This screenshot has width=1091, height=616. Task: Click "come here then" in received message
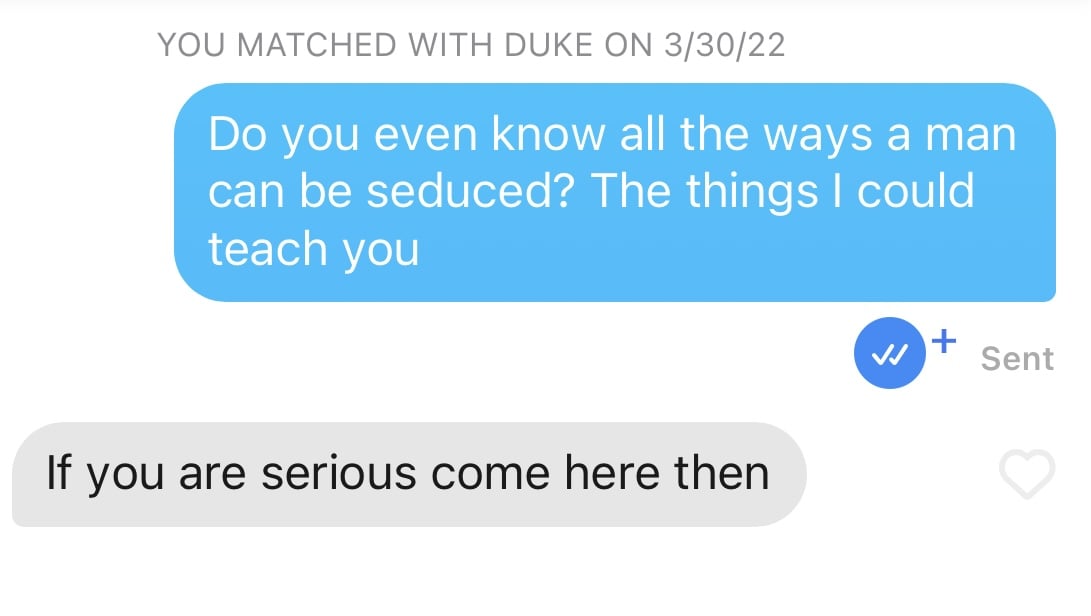(x=600, y=473)
